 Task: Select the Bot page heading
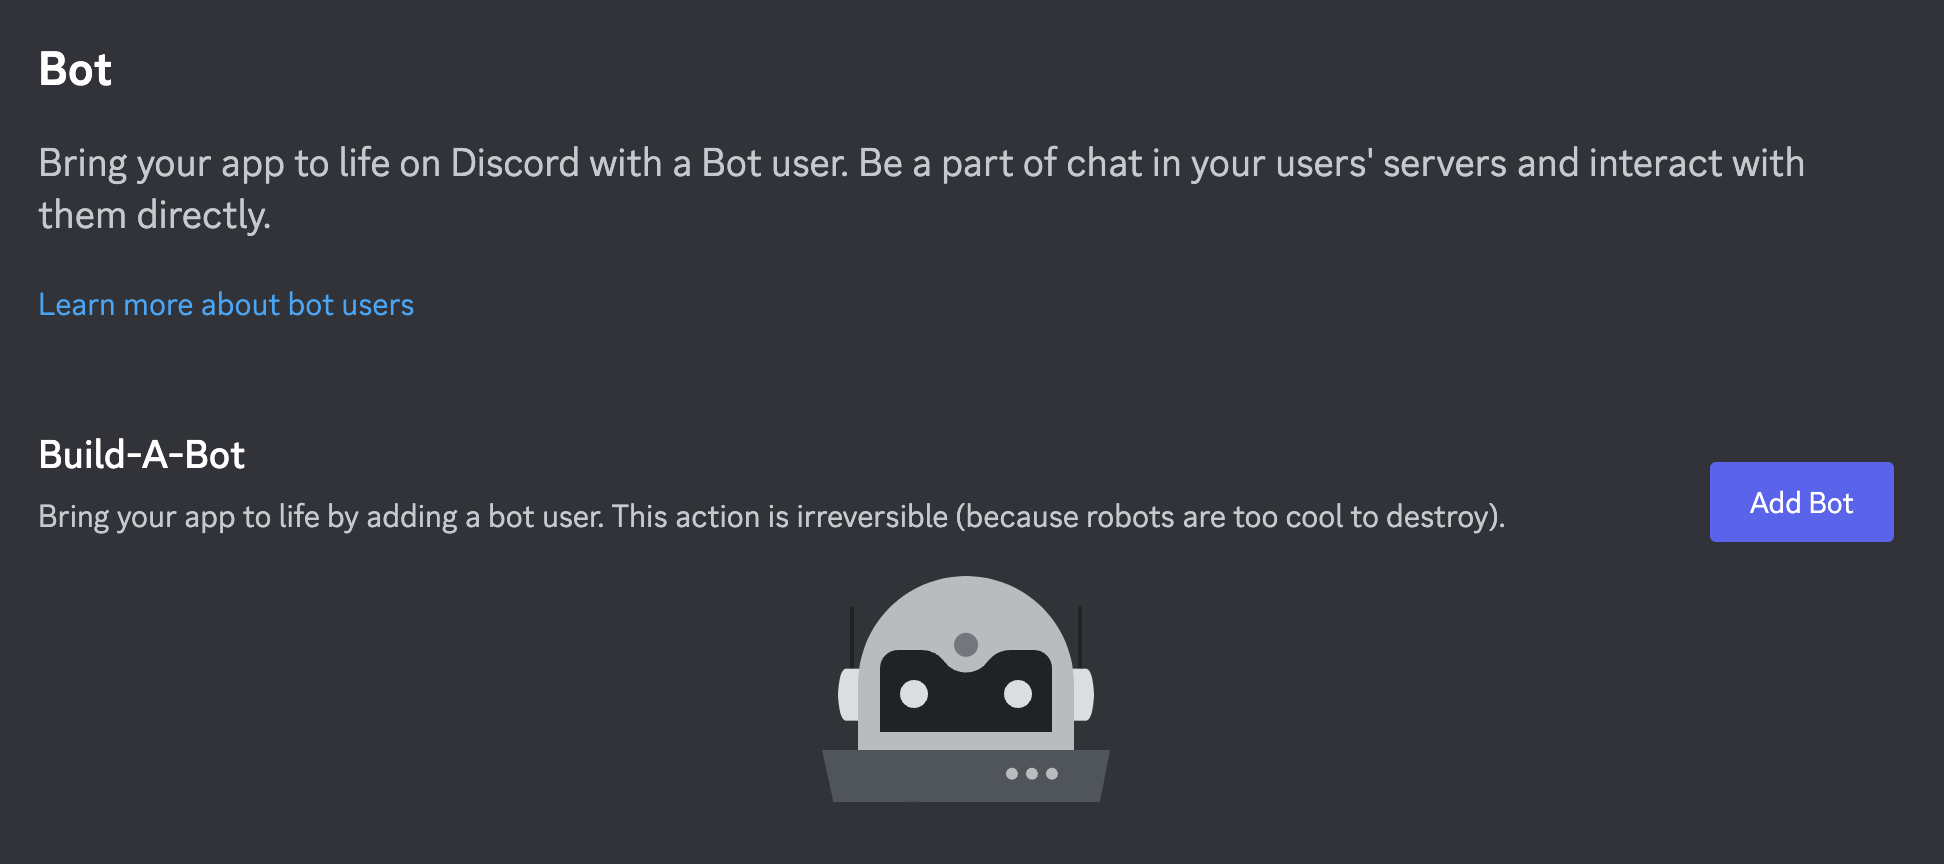[74, 69]
